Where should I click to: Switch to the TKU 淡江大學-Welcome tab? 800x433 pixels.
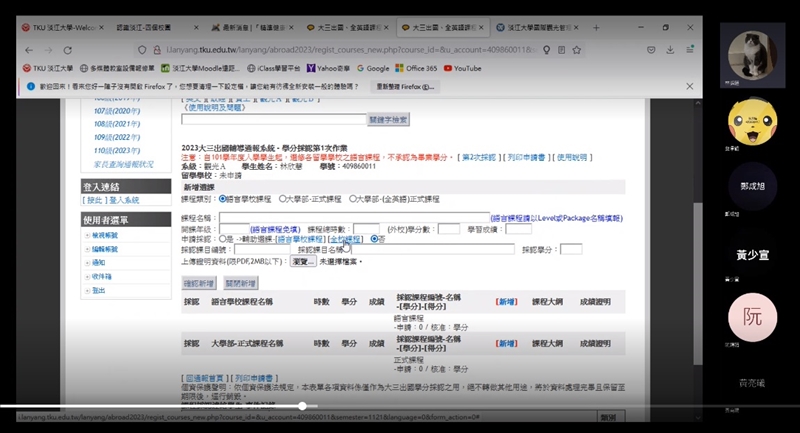tap(60, 26)
